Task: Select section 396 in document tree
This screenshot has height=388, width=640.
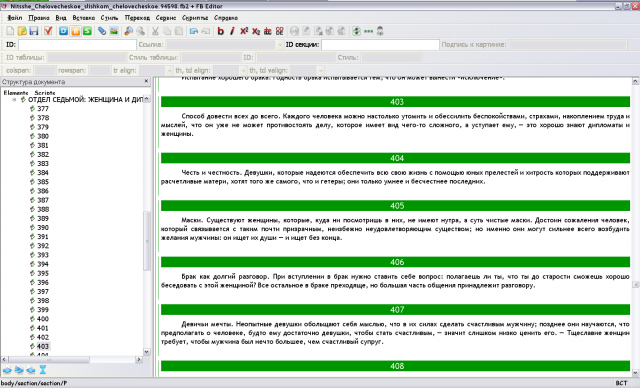Action: tap(43, 282)
